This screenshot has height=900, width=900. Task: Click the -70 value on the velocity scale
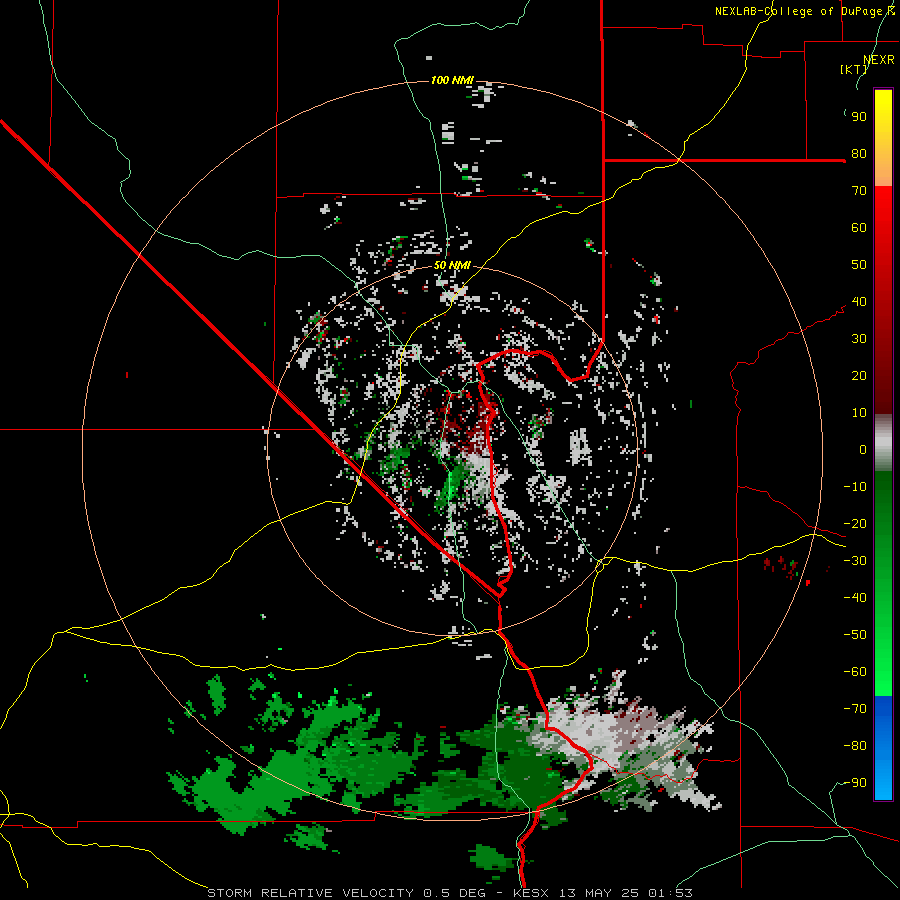855,709
